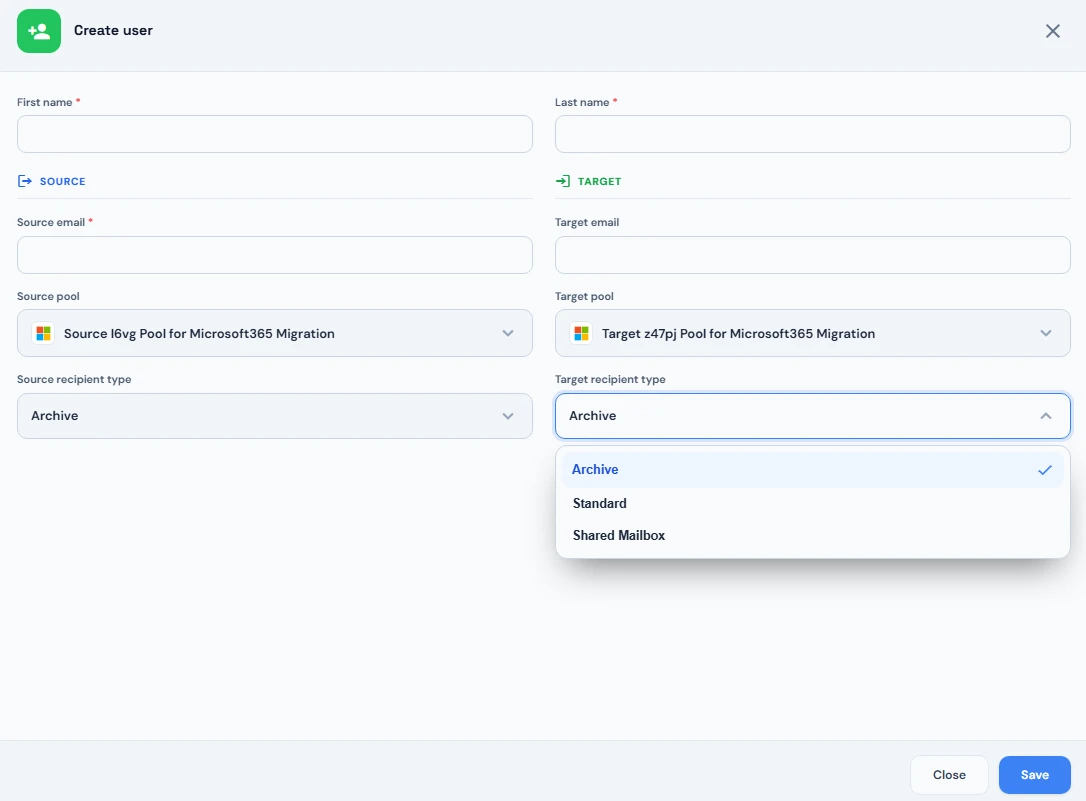Choose Standard recipient type option
The width and height of the screenshot is (1086, 801).
pos(812,503)
